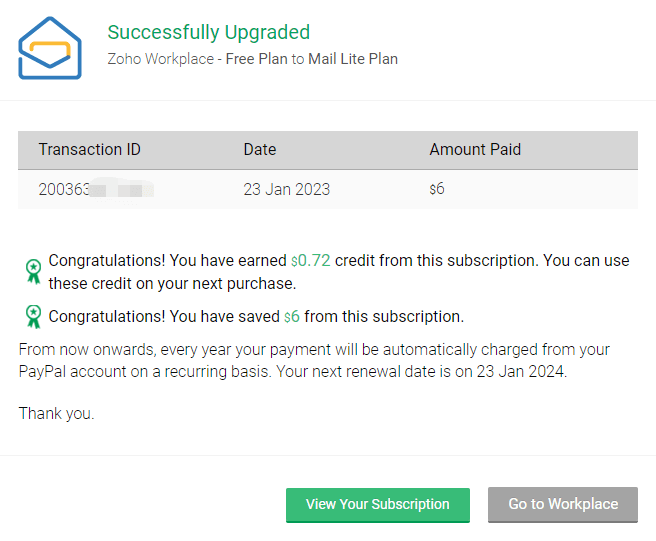Click the badge icon beside earned credit message
This screenshot has width=656, height=541.
(33, 270)
